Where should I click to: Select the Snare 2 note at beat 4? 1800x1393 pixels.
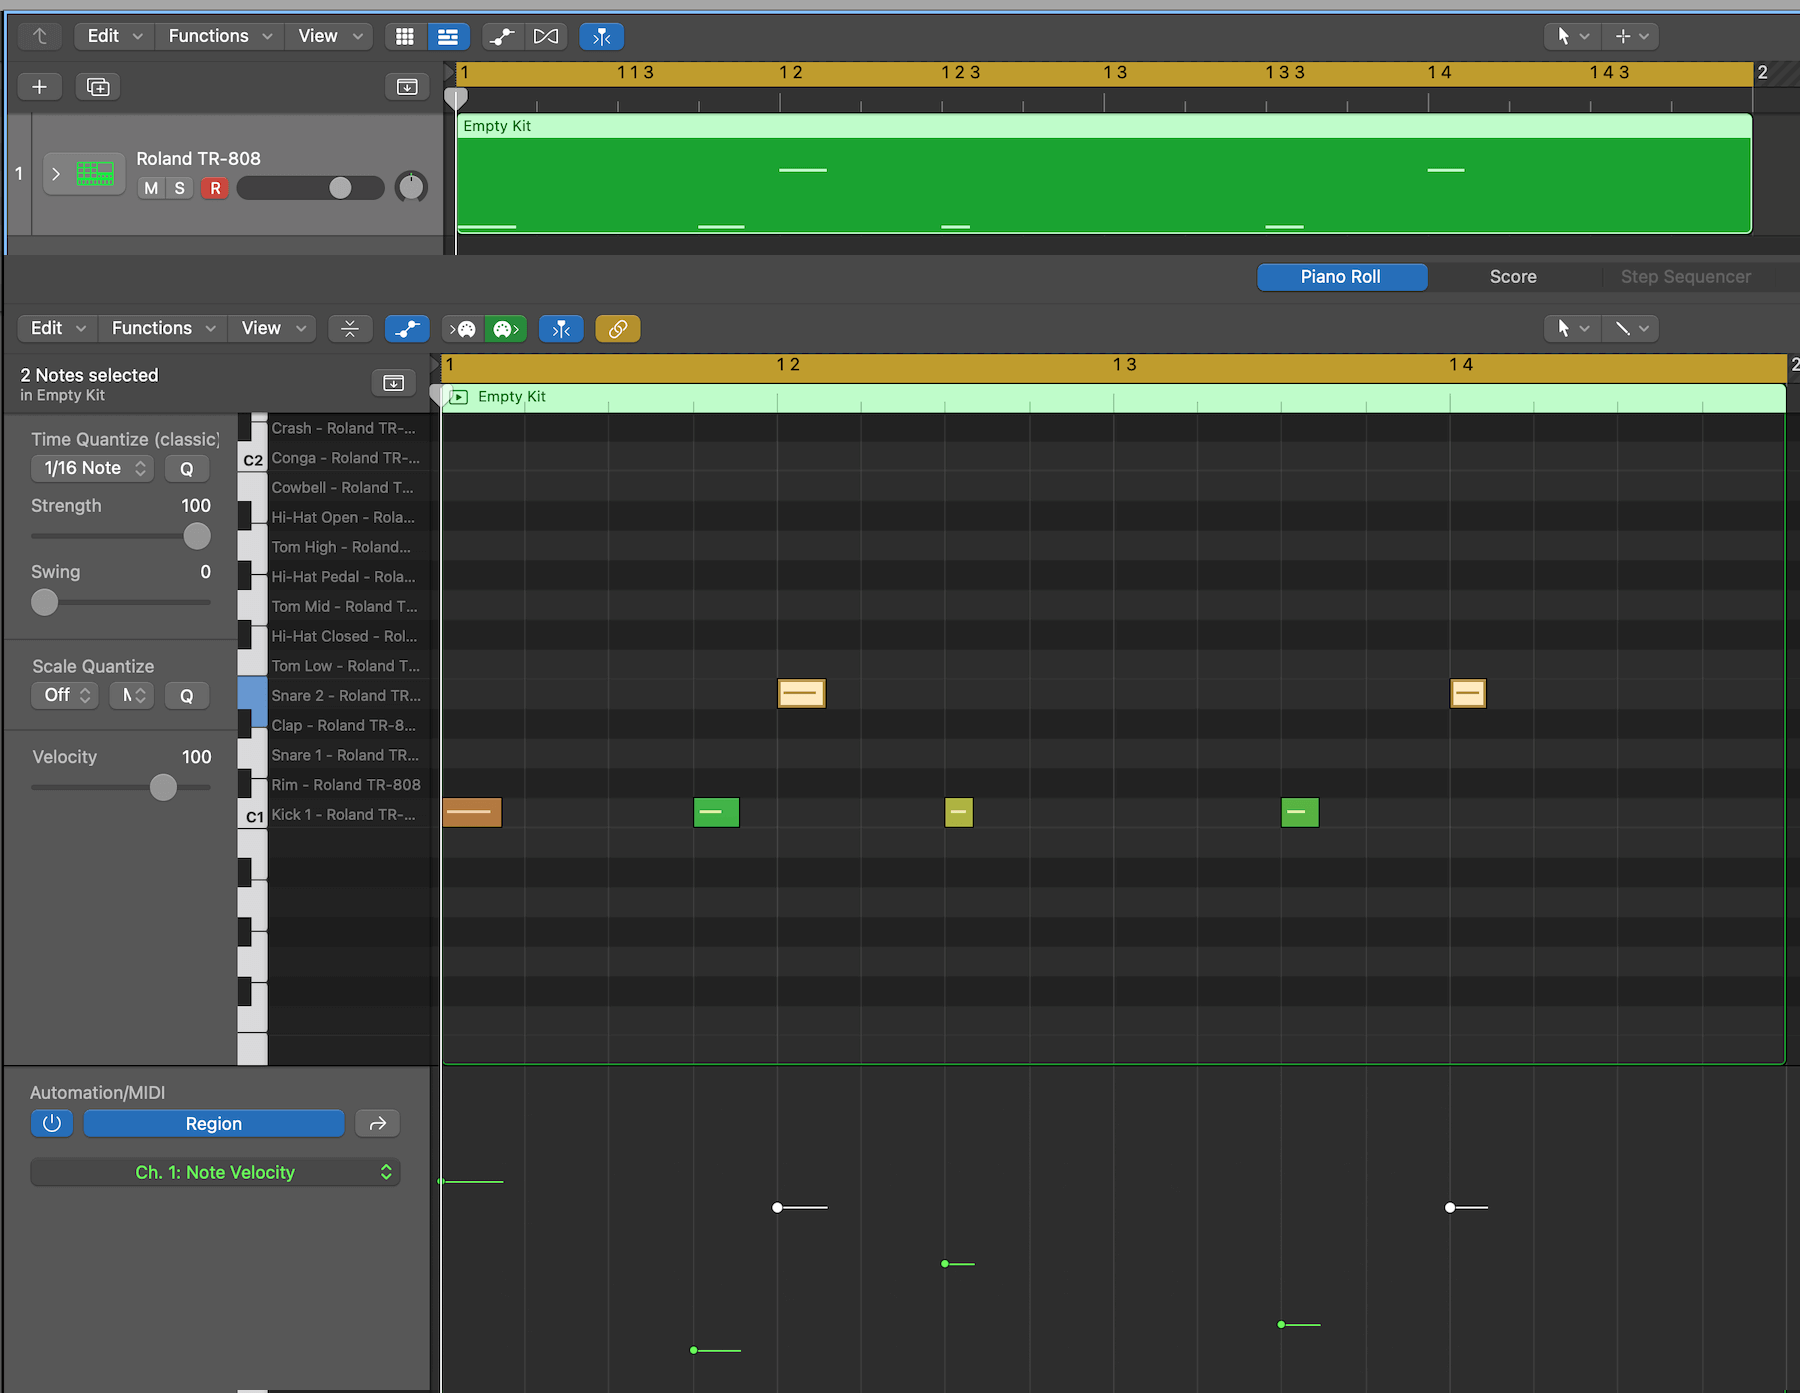tap(1468, 693)
